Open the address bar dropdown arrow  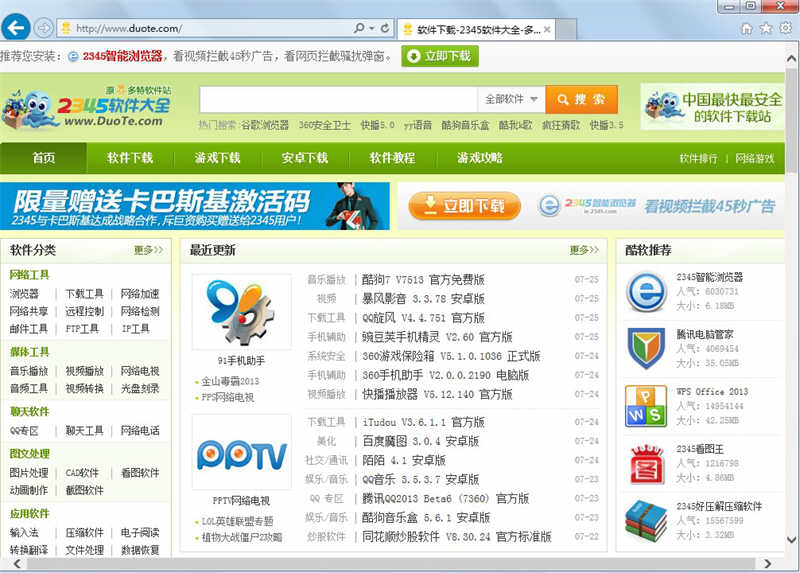(372, 28)
